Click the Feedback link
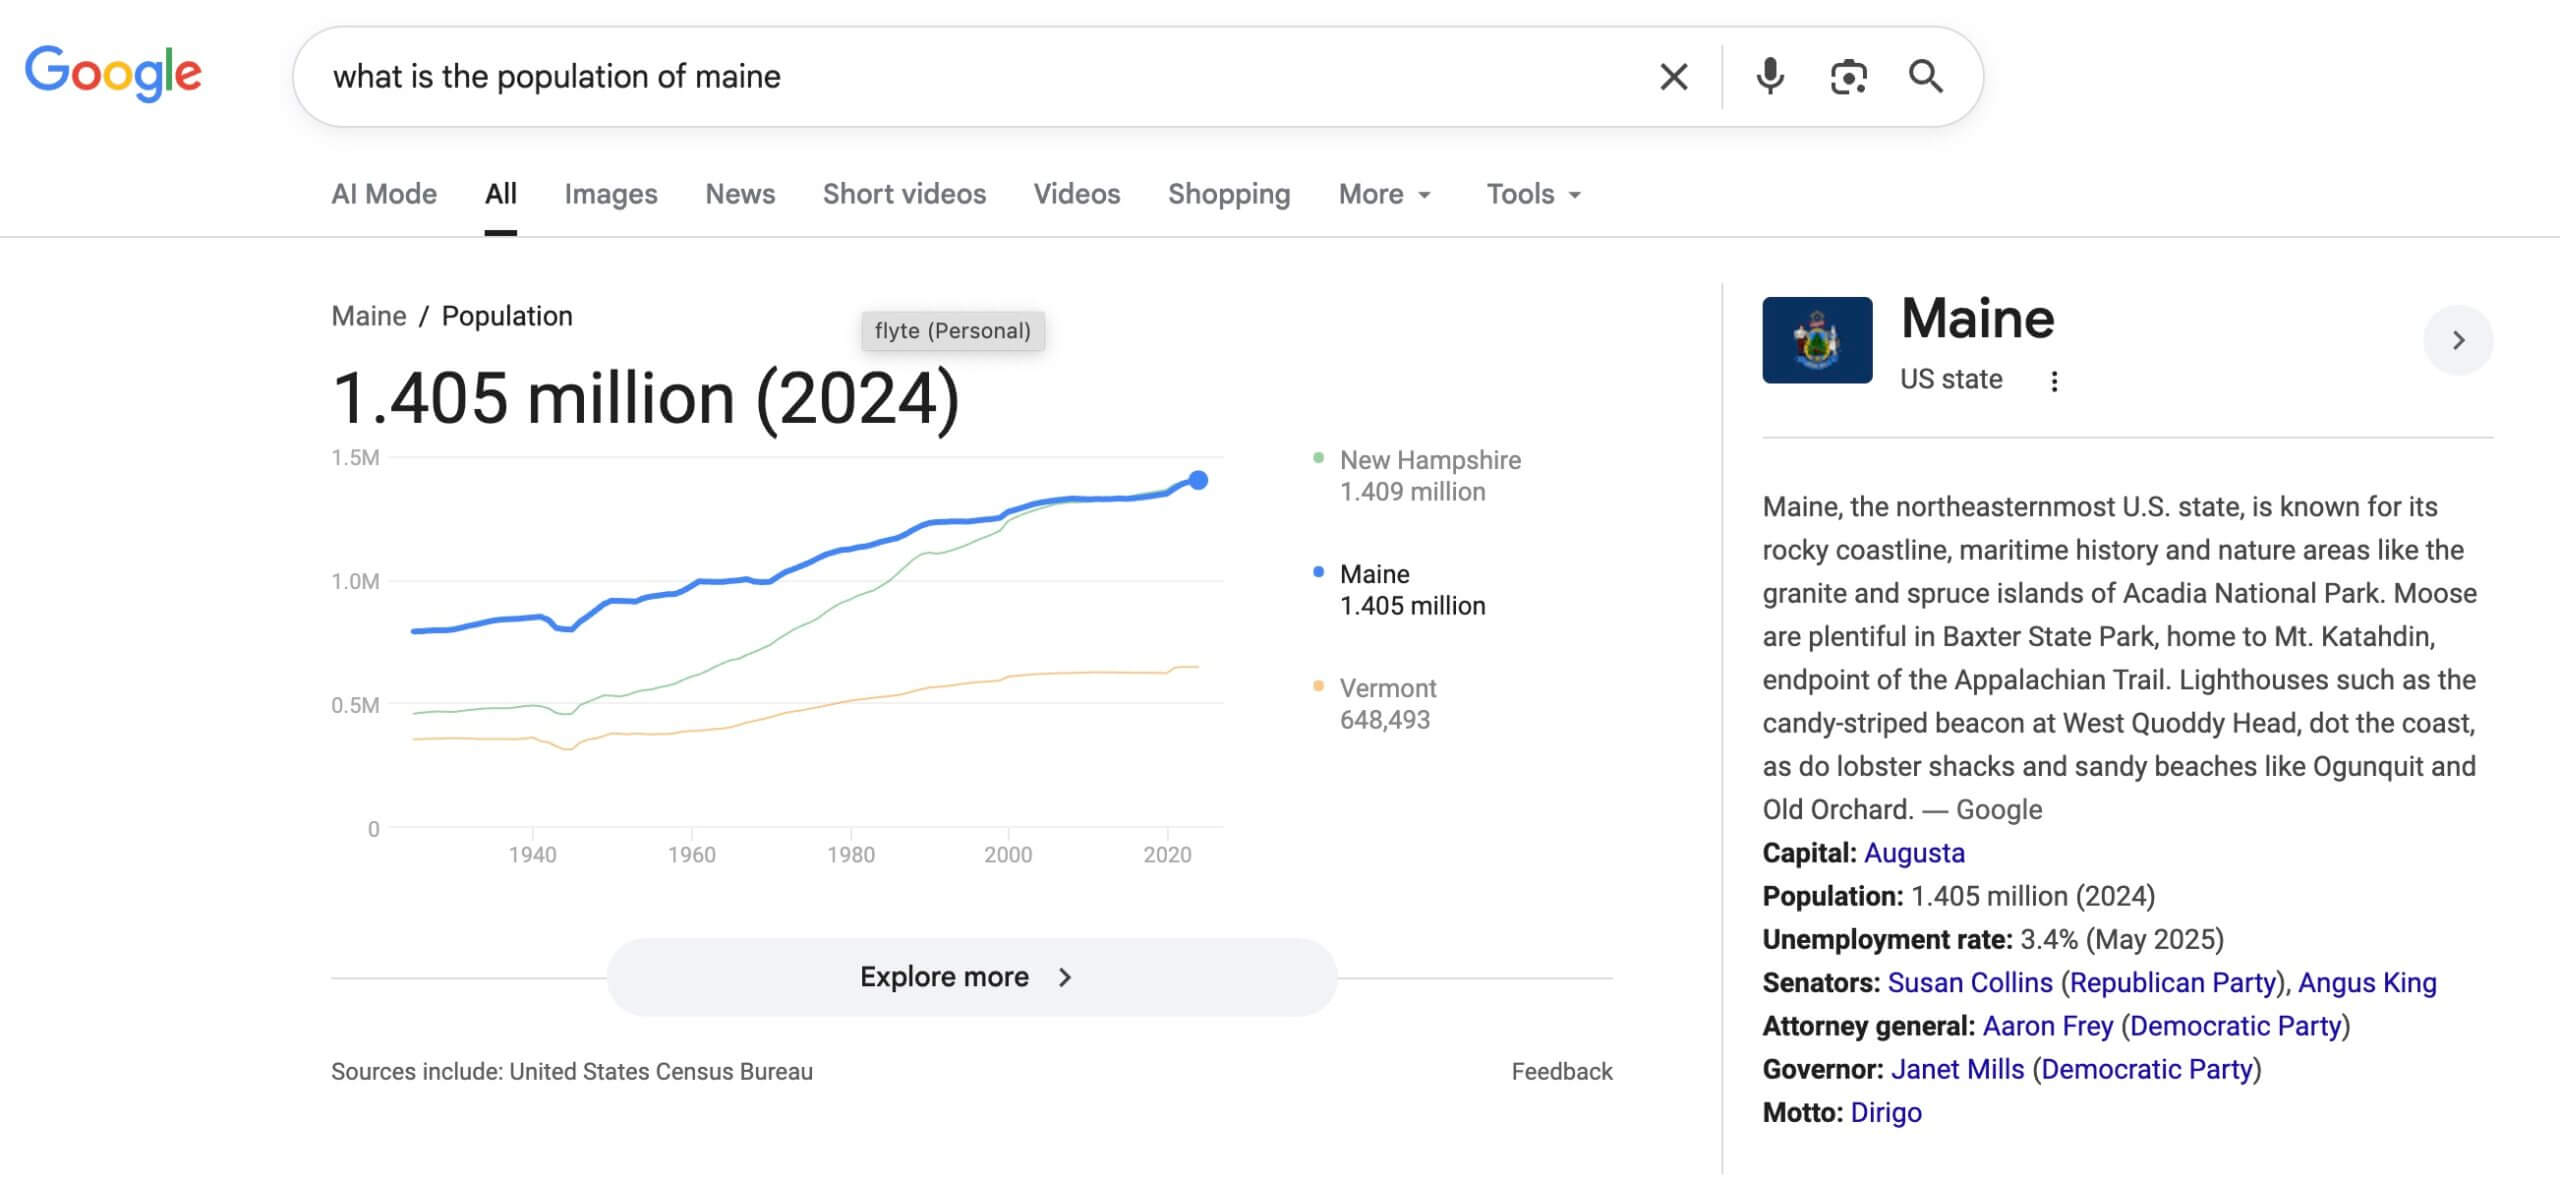This screenshot has width=2560, height=1180. pyautogui.click(x=1562, y=1071)
